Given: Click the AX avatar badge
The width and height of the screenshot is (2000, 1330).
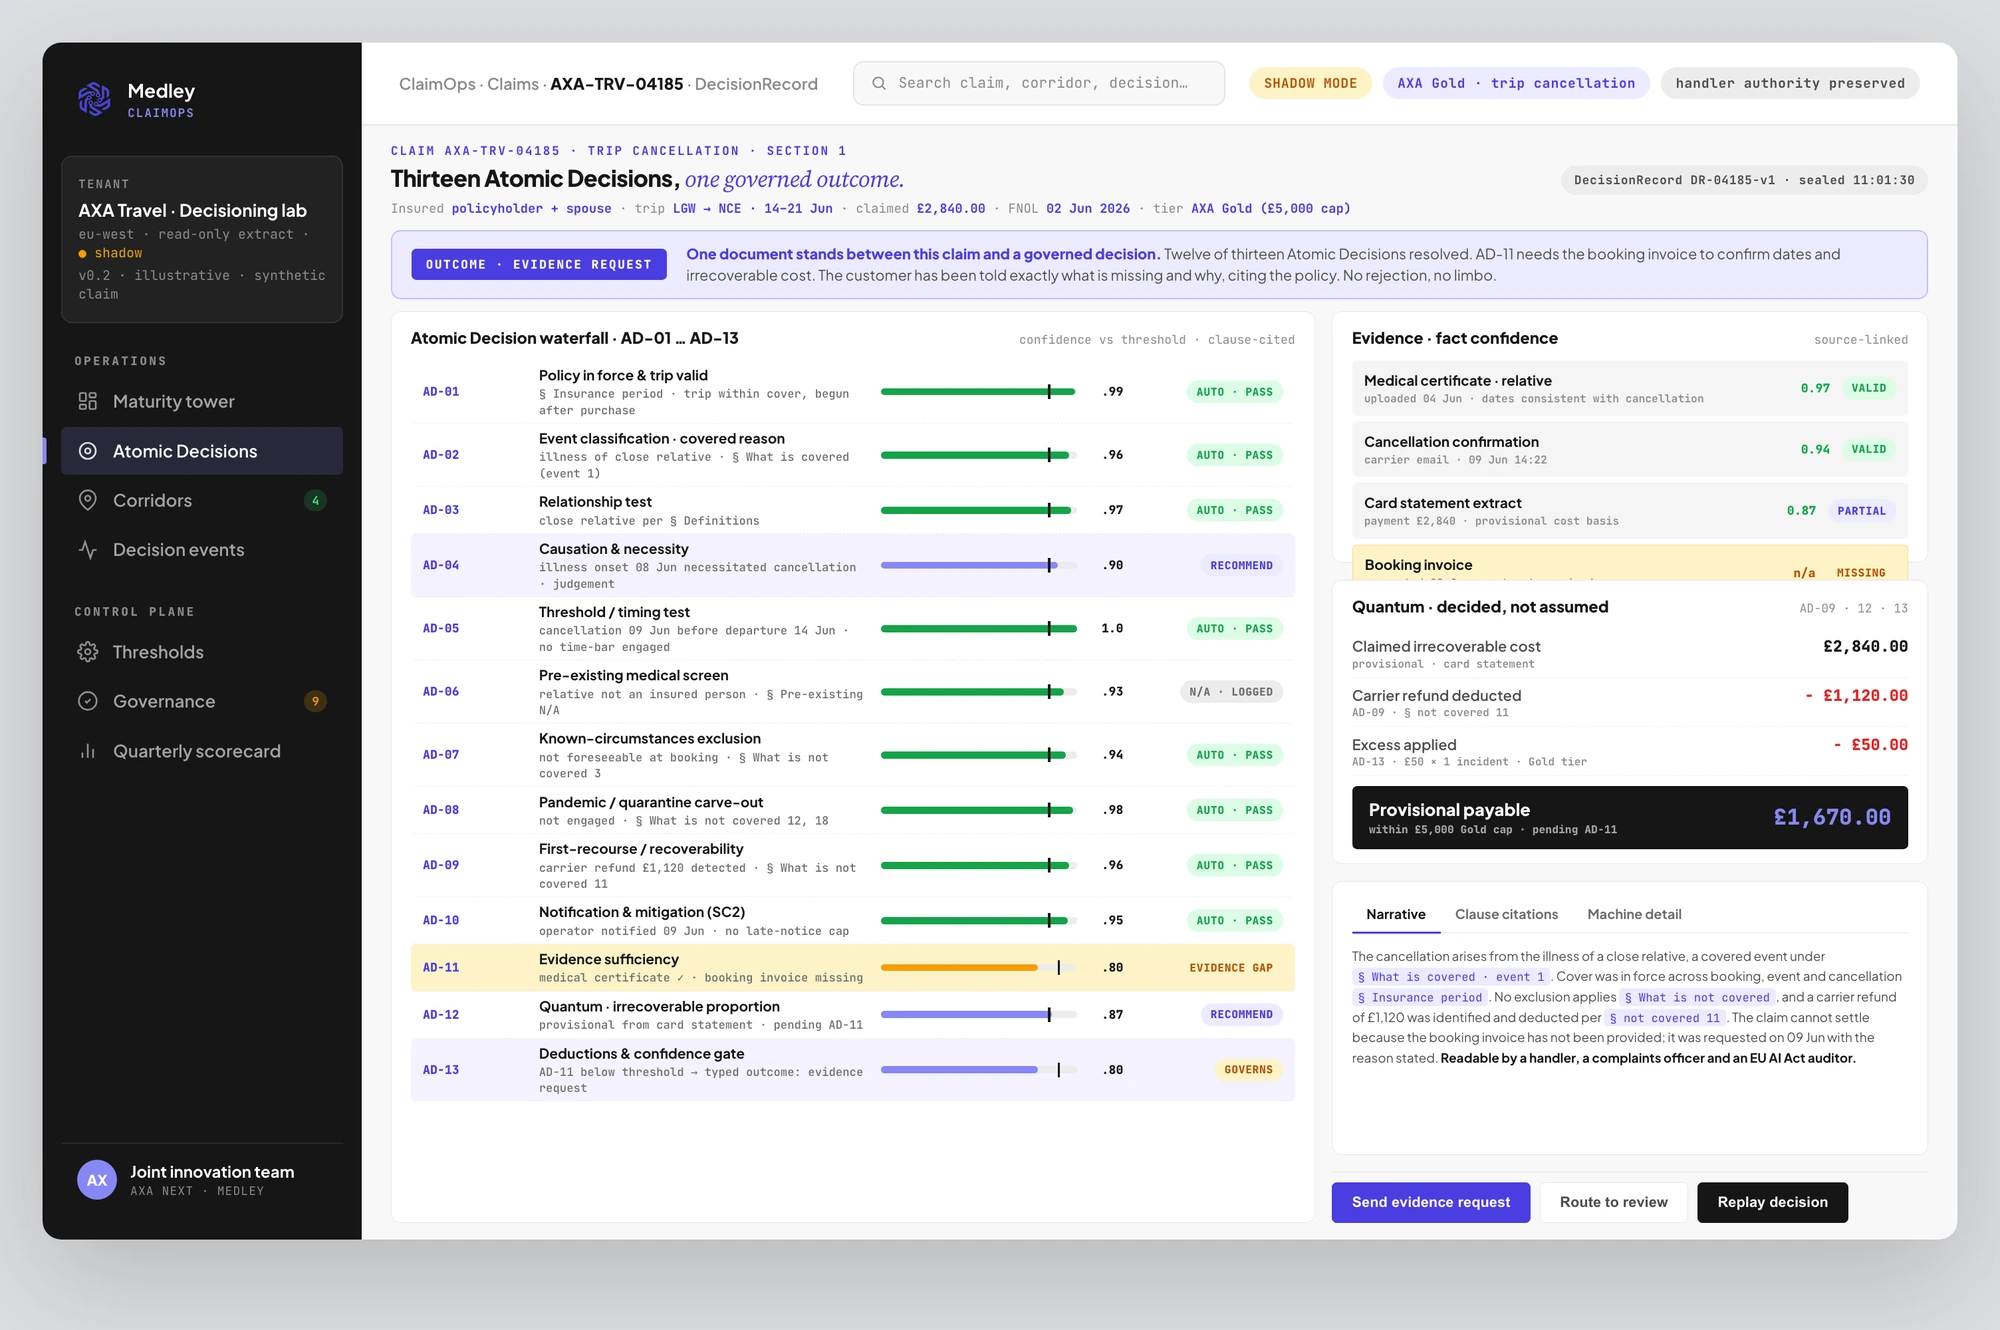Looking at the screenshot, I should pos(97,1180).
